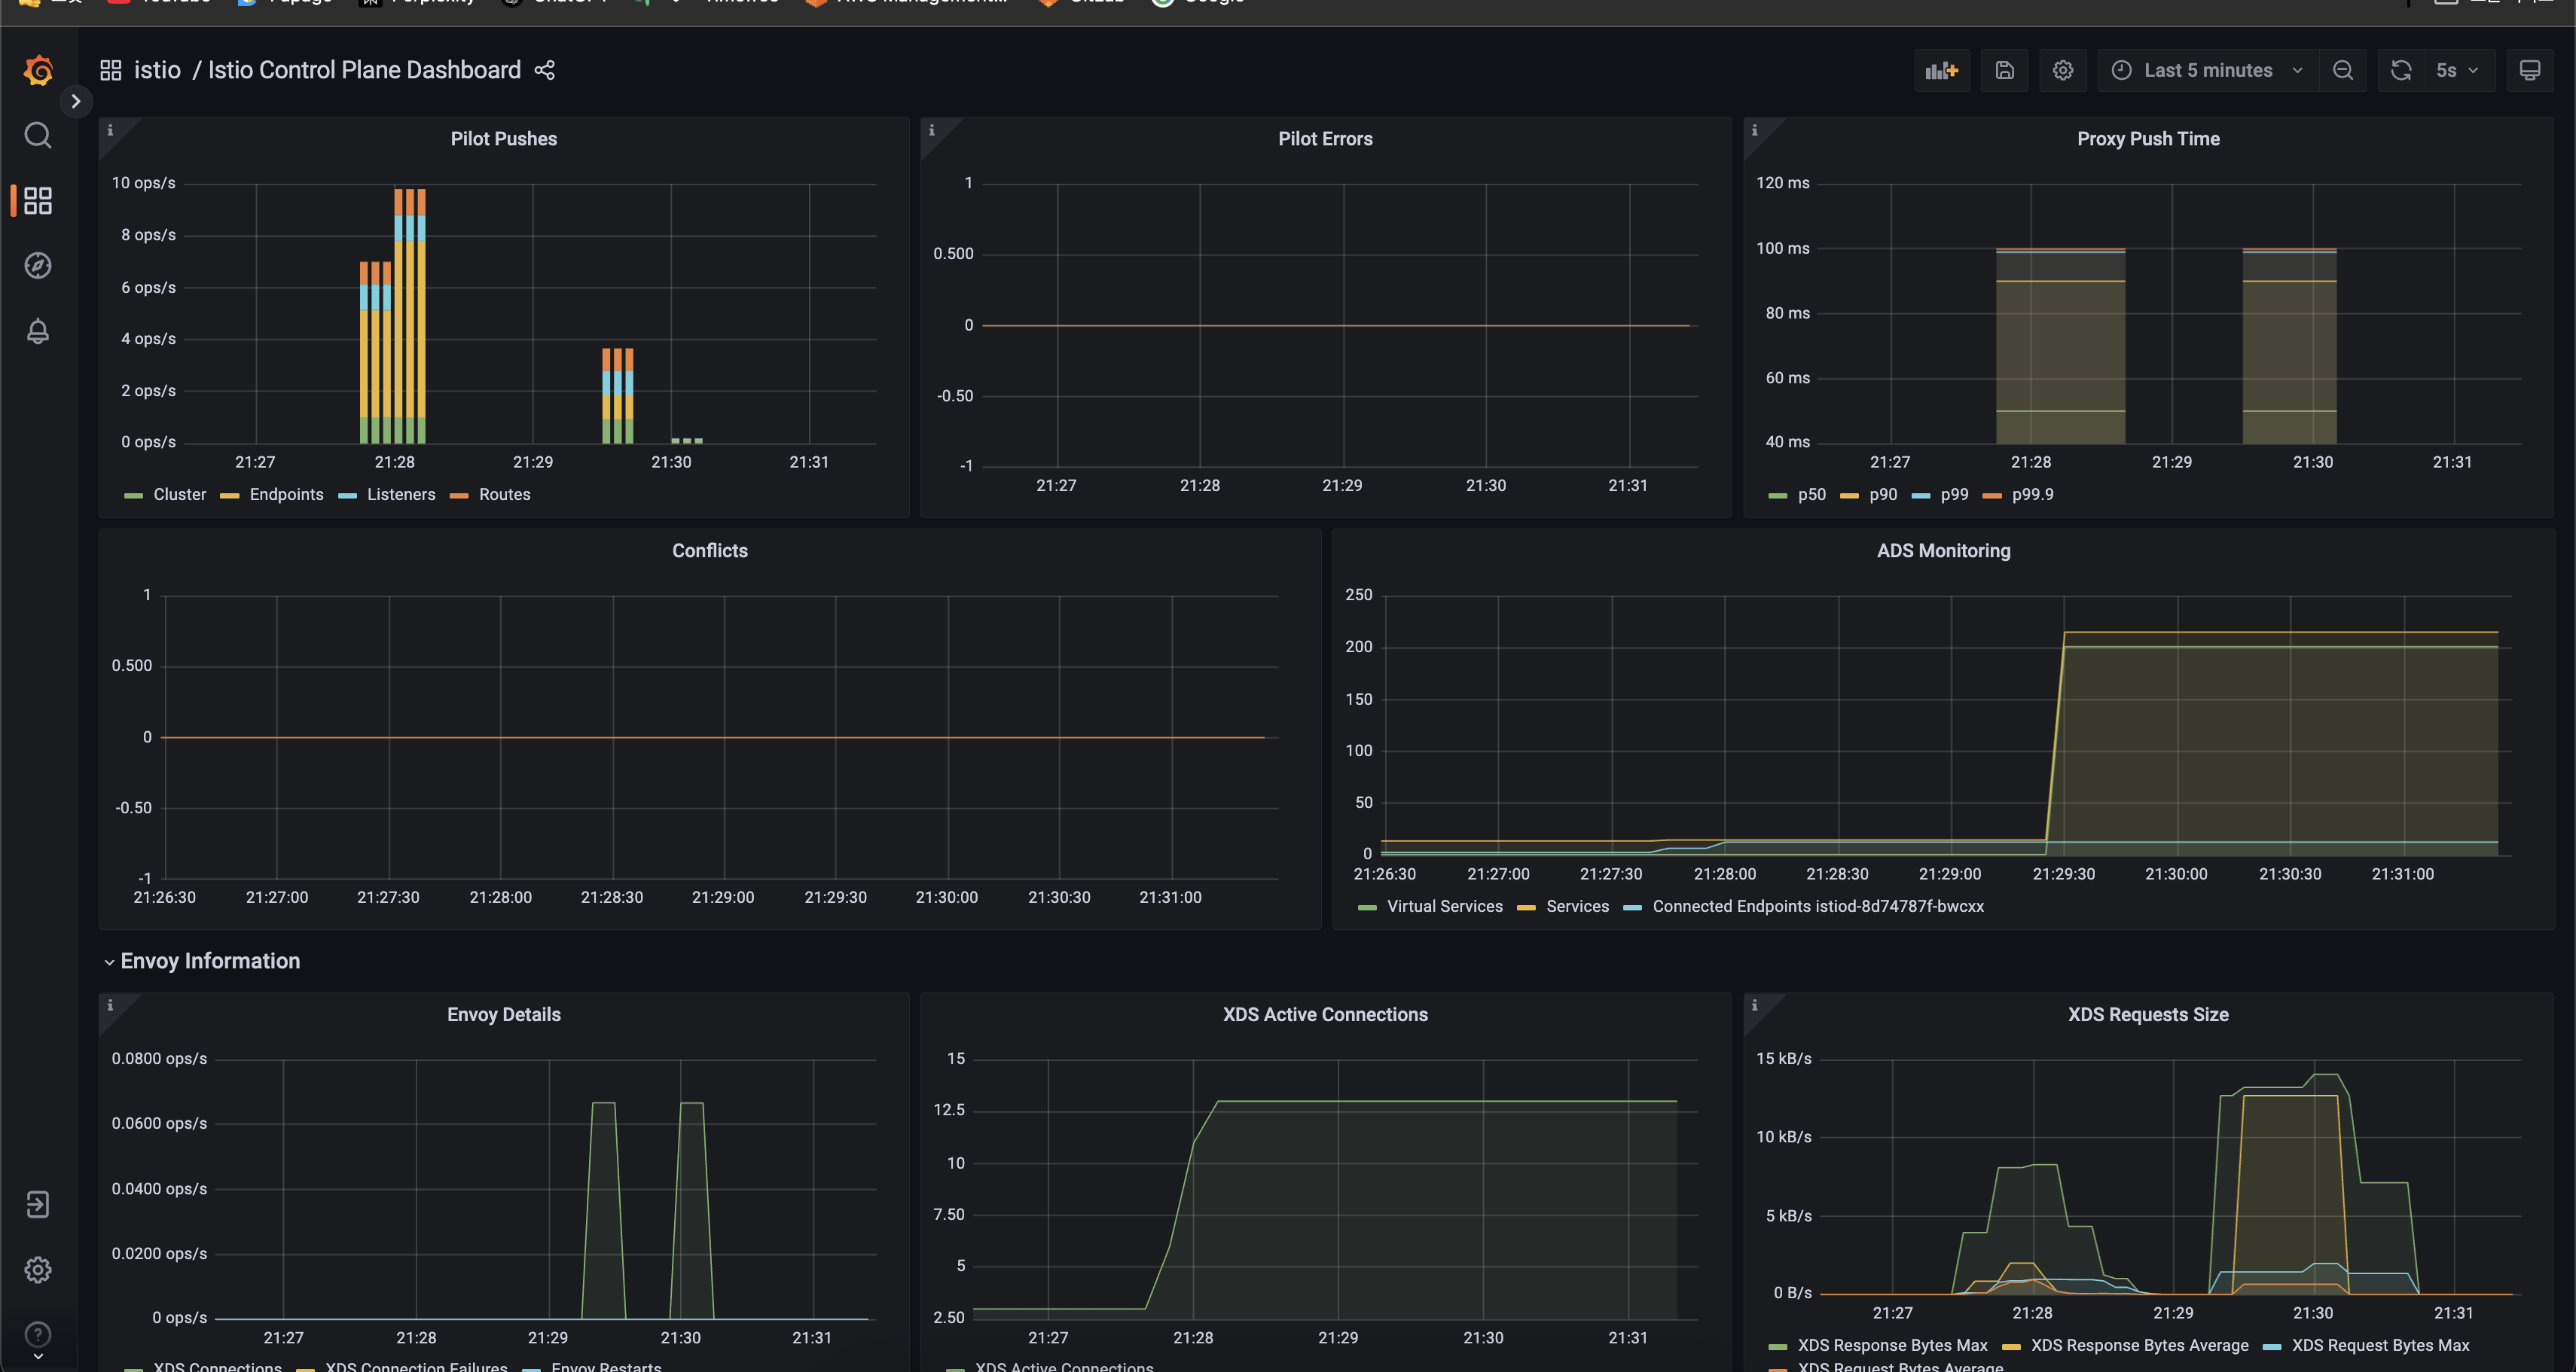
Task: Toggle the p99 series in Proxy Push Time legend
Action: click(x=1953, y=495)
